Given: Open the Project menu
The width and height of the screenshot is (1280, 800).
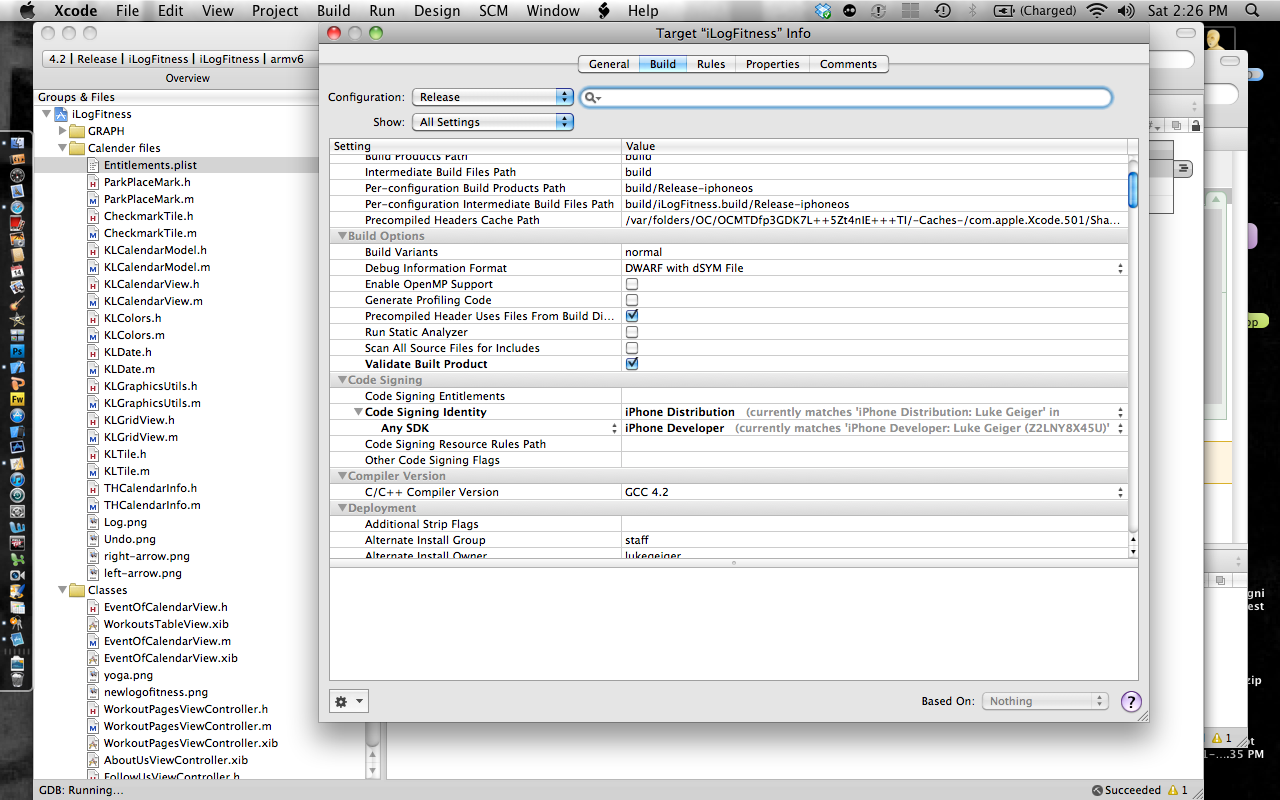Looking at the screenshot, I should (275, 11).
